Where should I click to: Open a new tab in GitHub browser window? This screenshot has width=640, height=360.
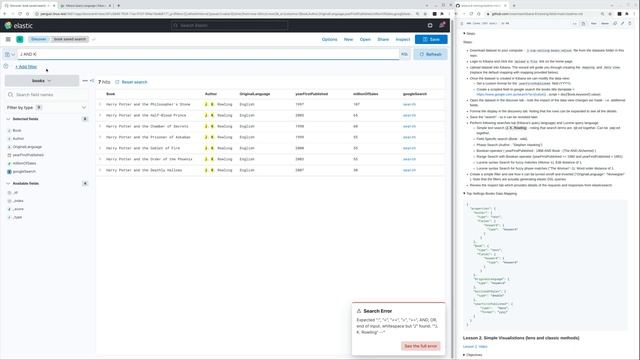coord(514,6)
